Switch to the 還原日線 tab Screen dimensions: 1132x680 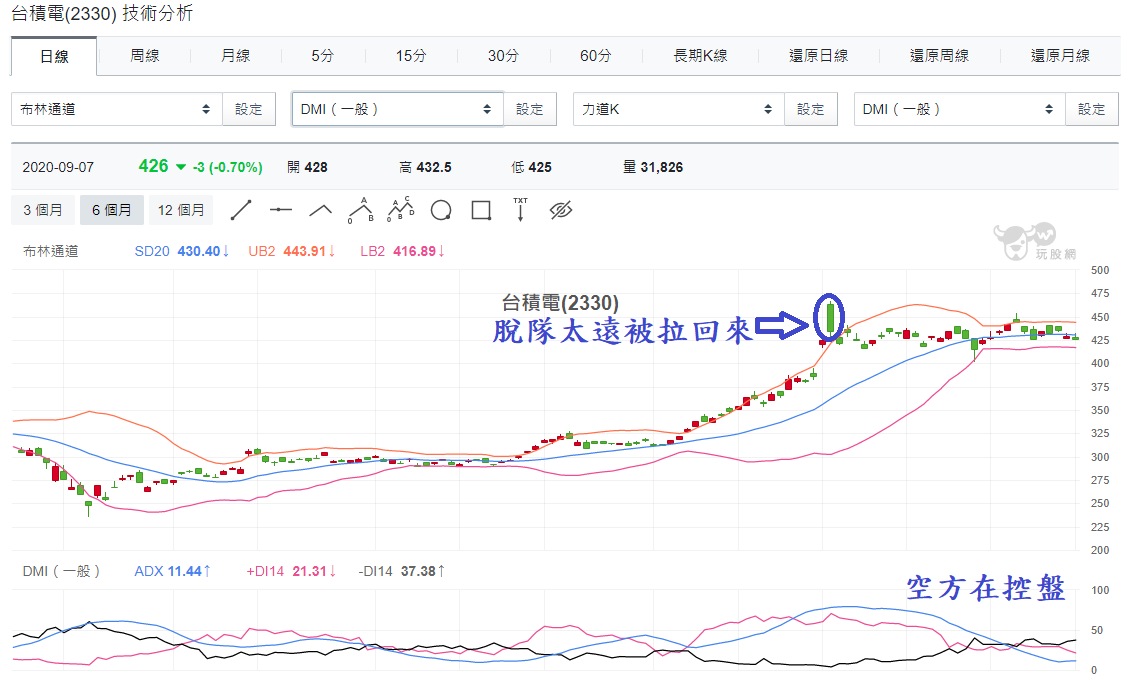[x=819, y=56]
